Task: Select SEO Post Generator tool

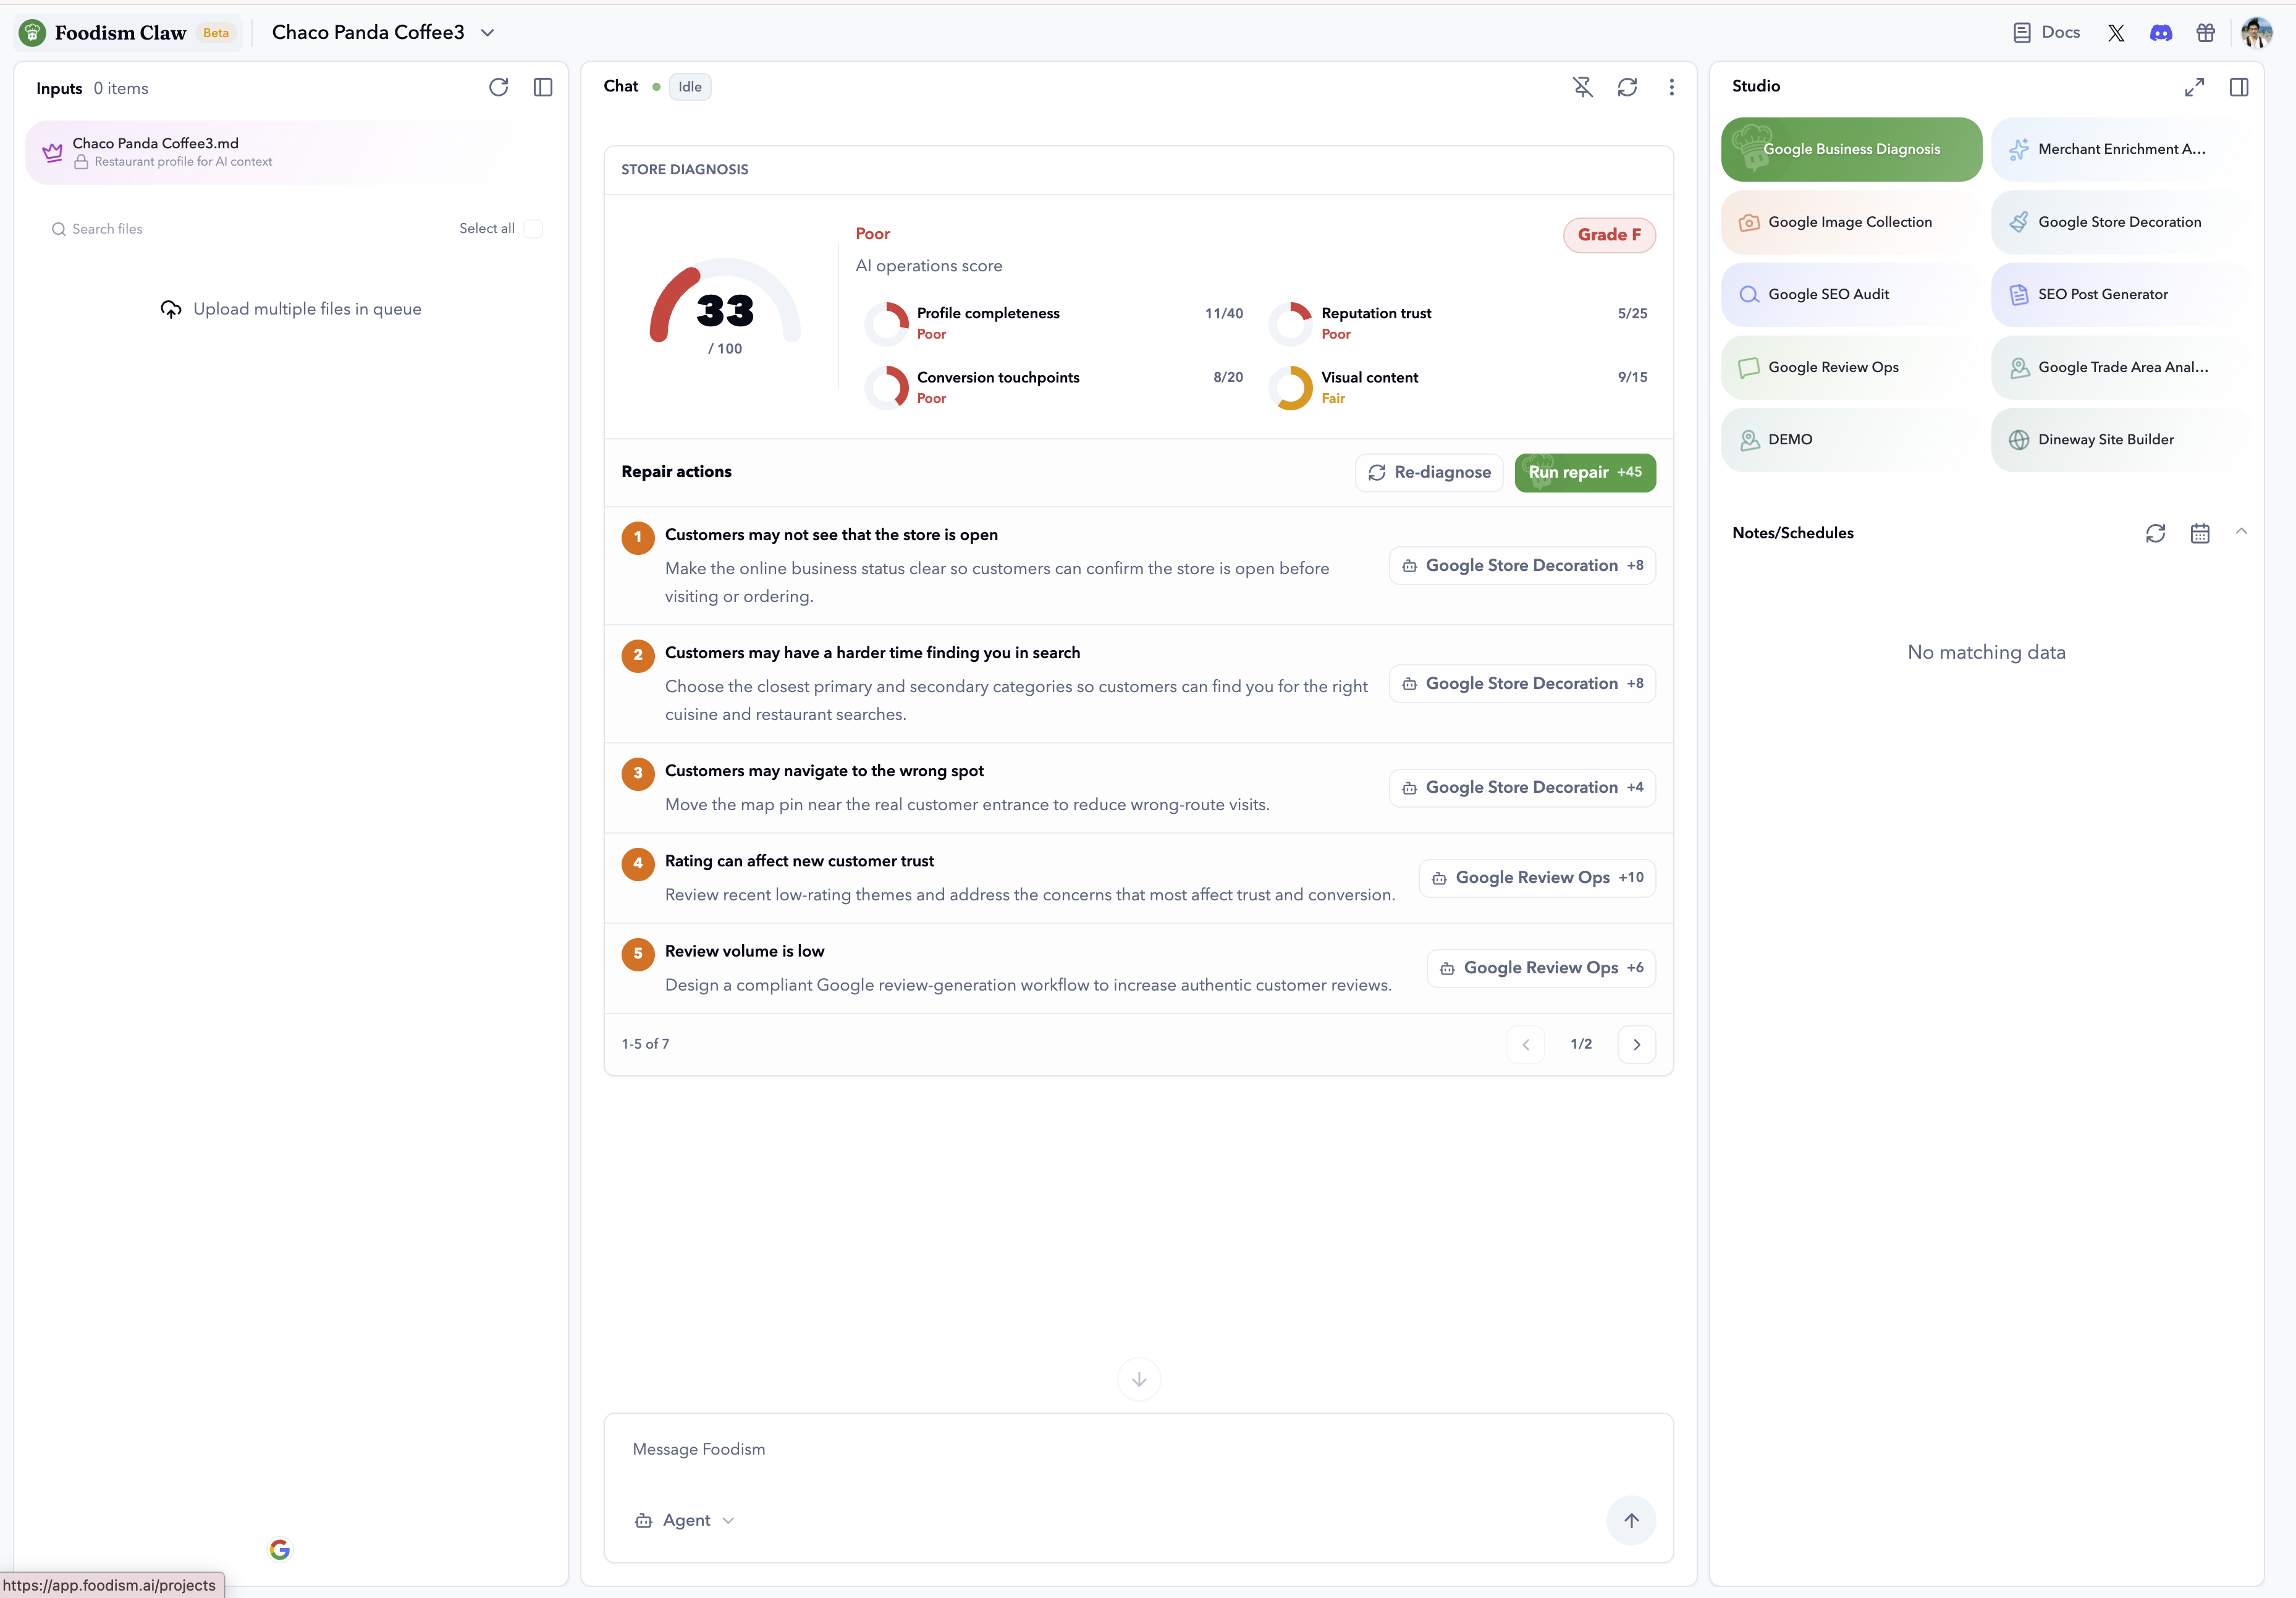Action: tap(2122, 295)
